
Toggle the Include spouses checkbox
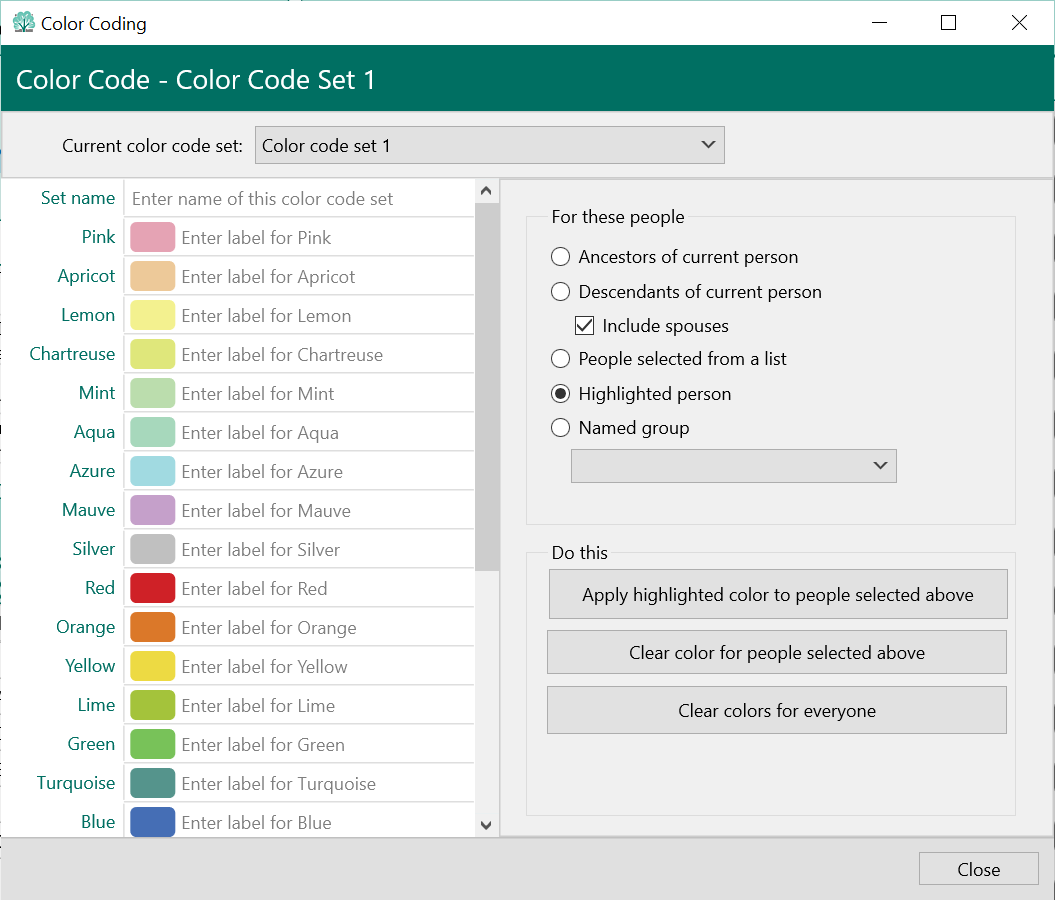[585, 326]
